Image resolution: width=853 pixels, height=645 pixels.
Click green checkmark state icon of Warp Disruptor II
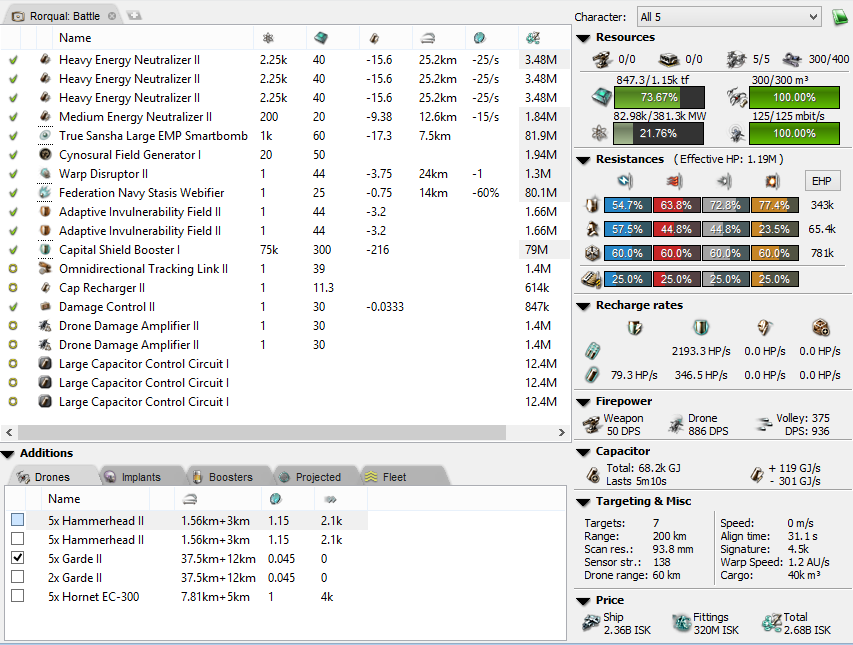14,174
